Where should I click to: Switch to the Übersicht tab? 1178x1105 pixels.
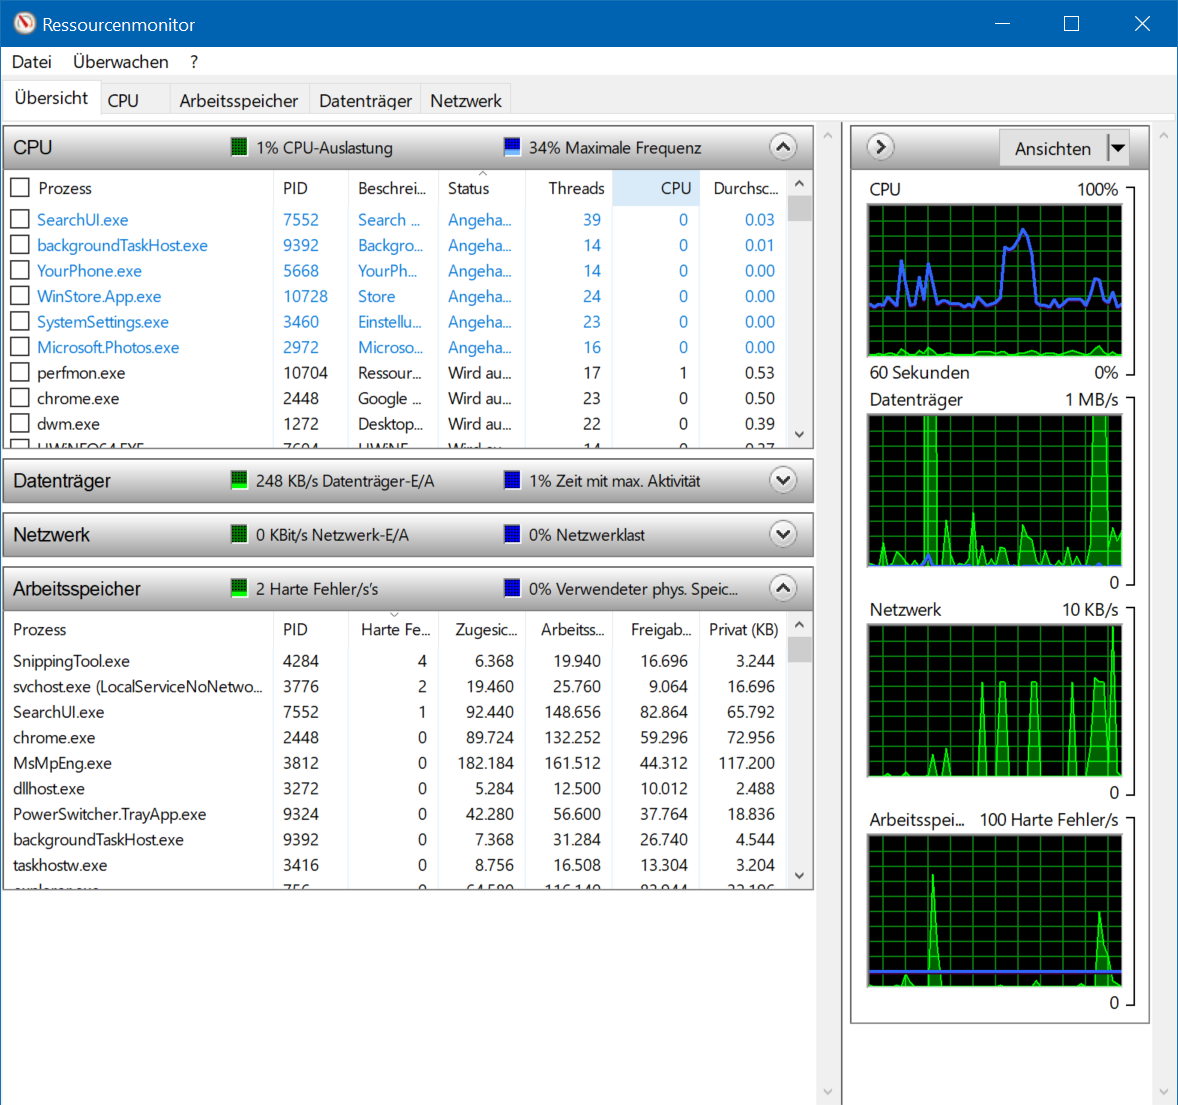[x=51, y=98]
